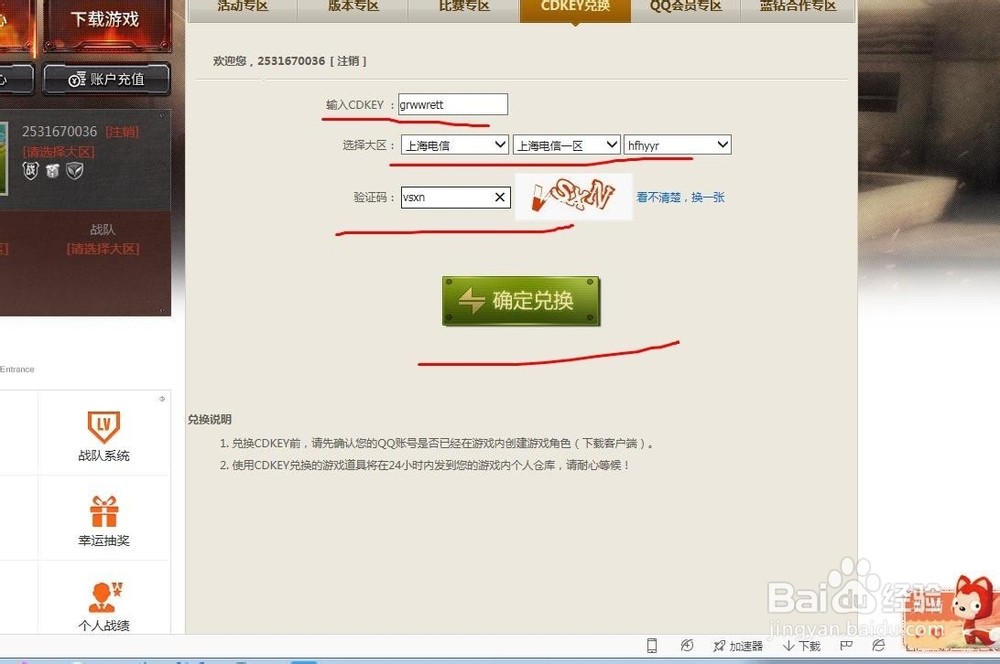Open 下載 downloads in status bar
This screenshot has width=1000, height=664.
(x=802, y=646)
